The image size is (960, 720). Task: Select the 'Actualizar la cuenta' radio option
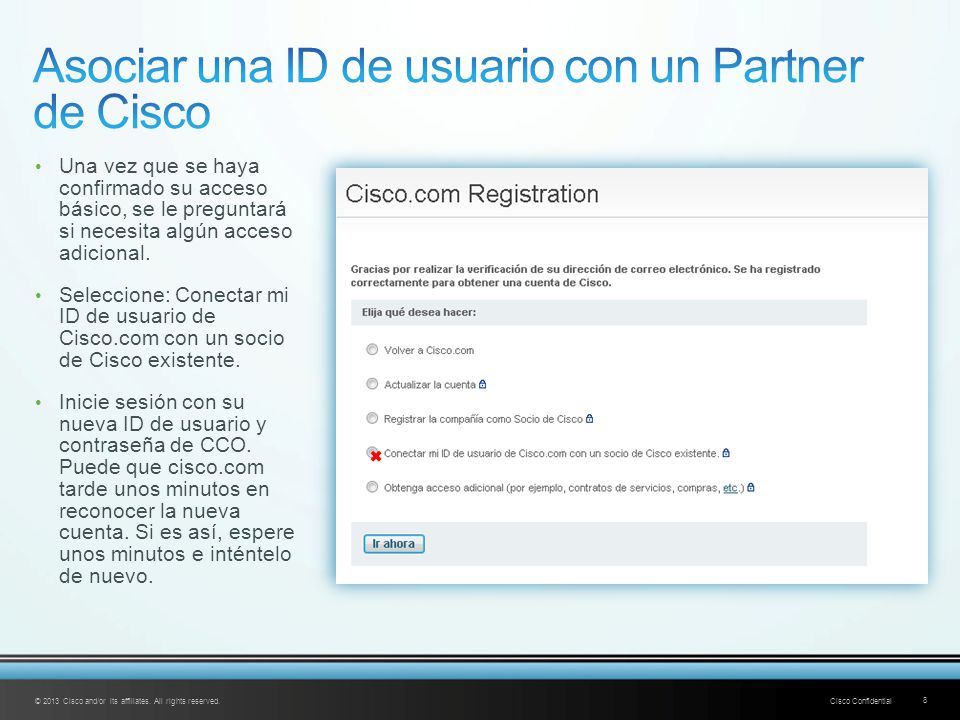[372, 384]
